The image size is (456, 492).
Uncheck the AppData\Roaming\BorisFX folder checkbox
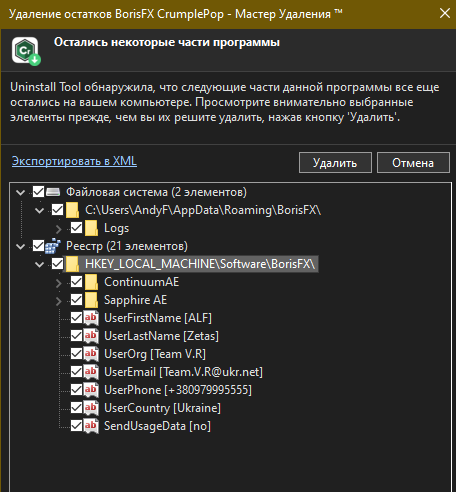tap(57, 210)
